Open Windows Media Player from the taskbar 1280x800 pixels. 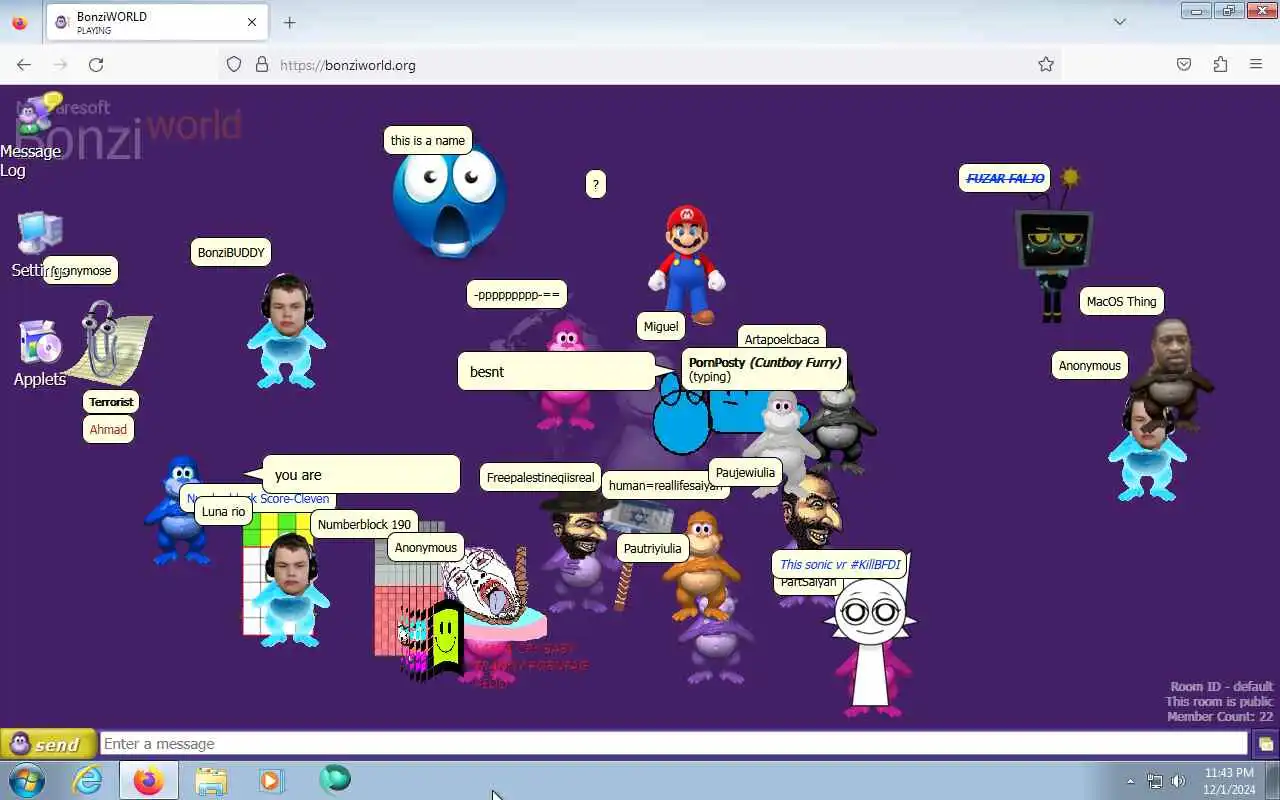271,780
